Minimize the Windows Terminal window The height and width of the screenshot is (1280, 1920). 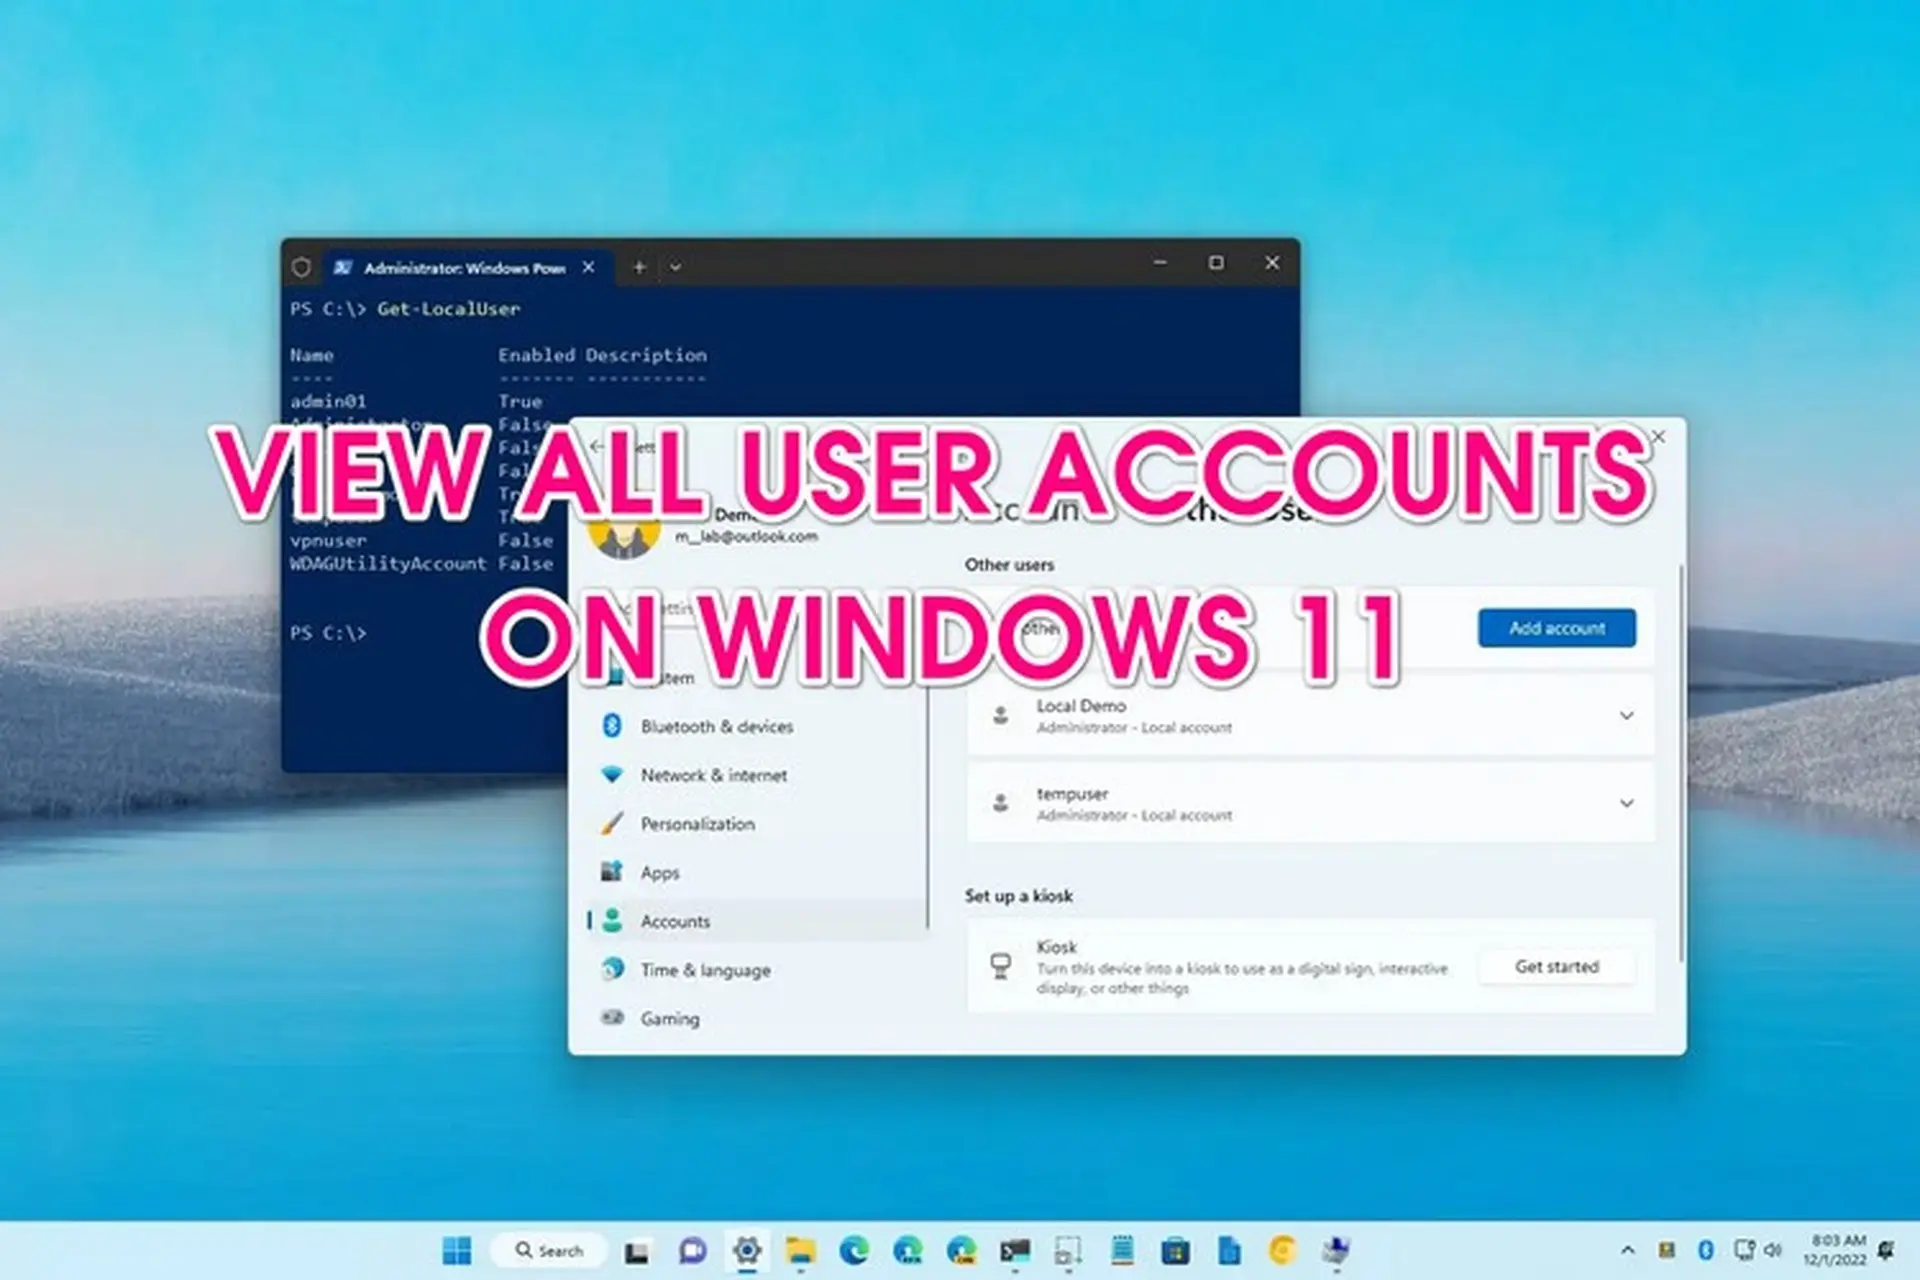(1160, 263)
